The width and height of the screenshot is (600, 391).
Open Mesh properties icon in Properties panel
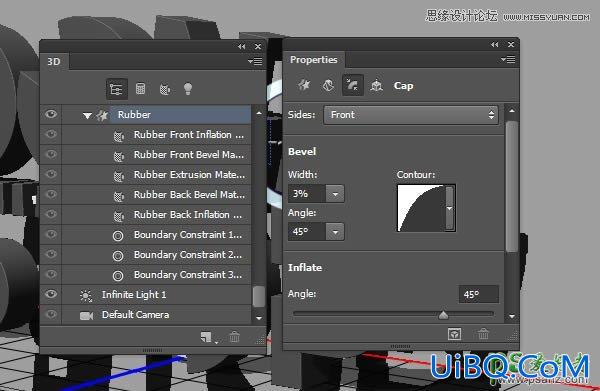pyautogui.click(x=305, y=85)
